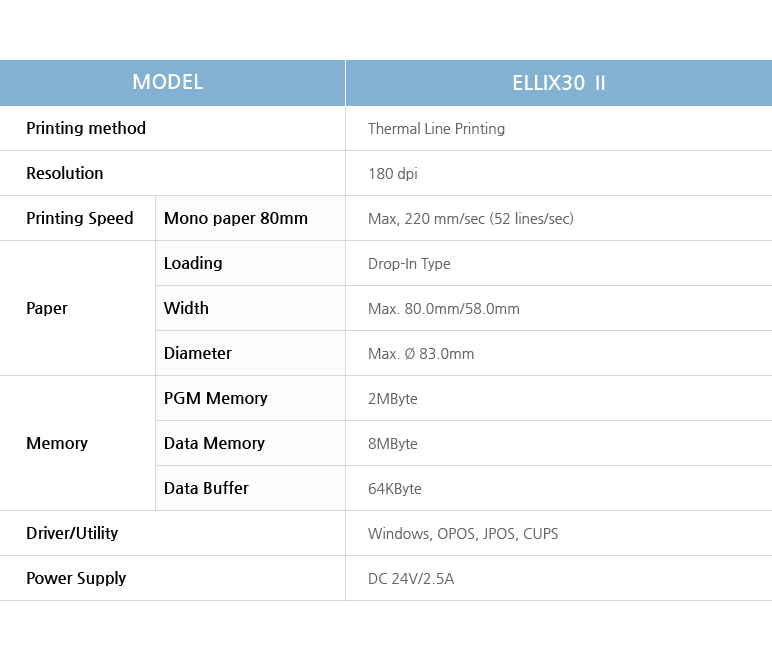Image resolution: width=772 pixels, height=665 pixels.
Task: Click the 8MByte Data Memory value
Action: (x=393, y=444)
